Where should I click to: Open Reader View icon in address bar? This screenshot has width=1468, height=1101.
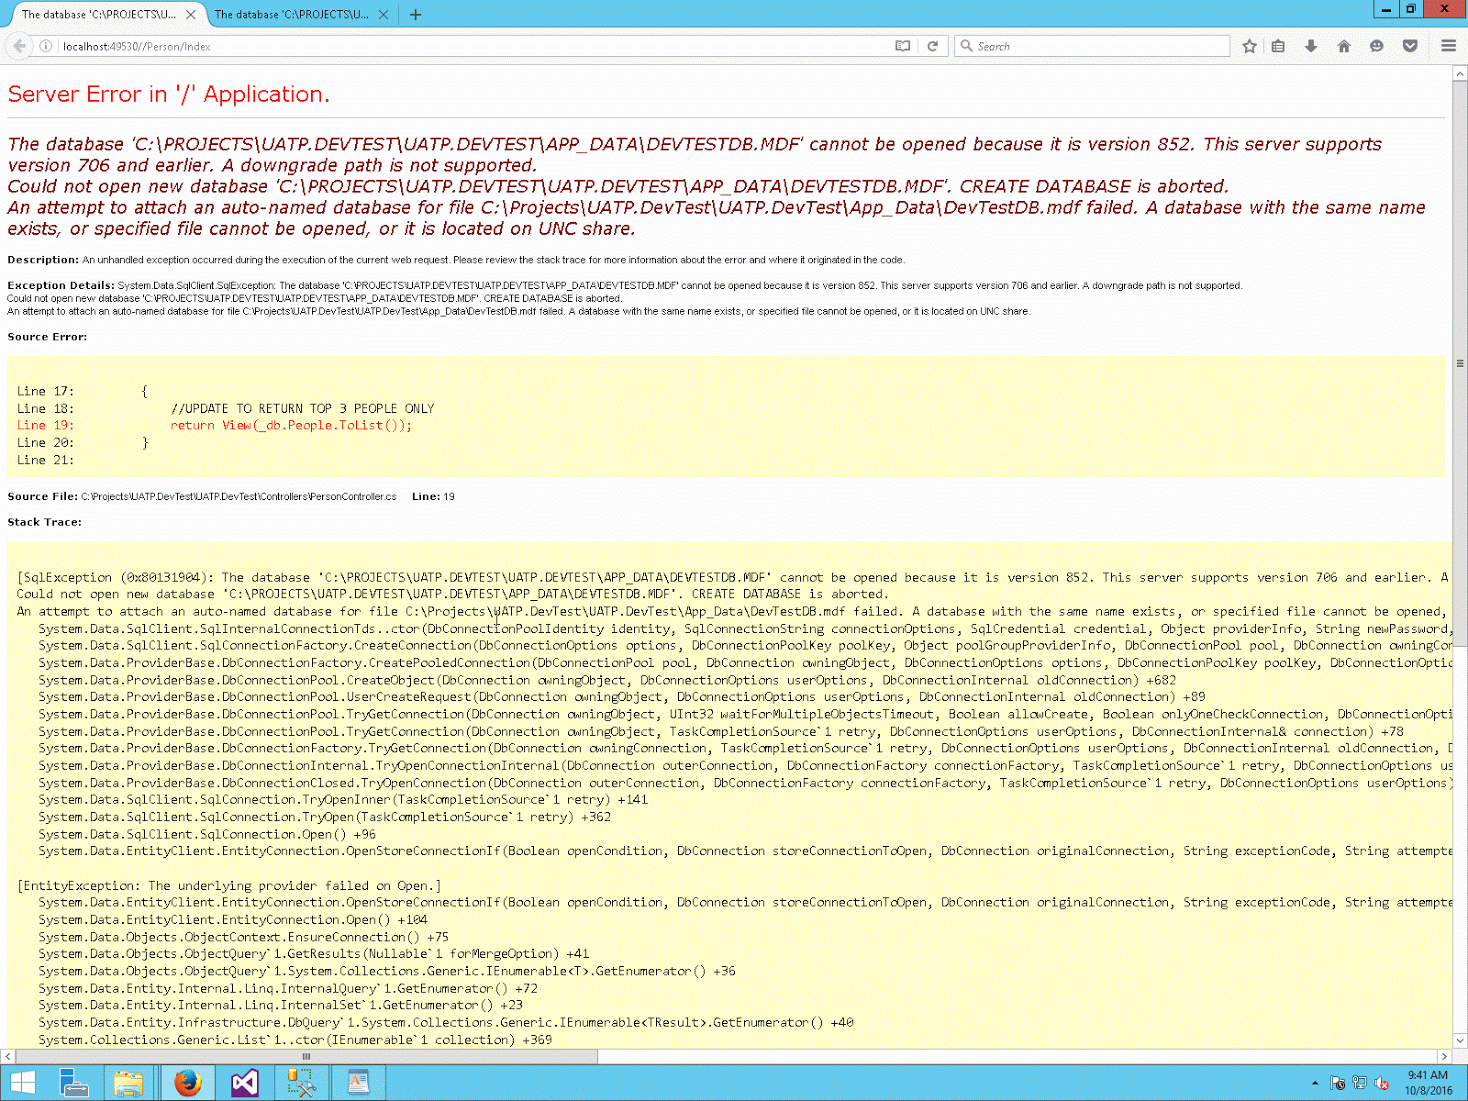[x=903, y=46]
